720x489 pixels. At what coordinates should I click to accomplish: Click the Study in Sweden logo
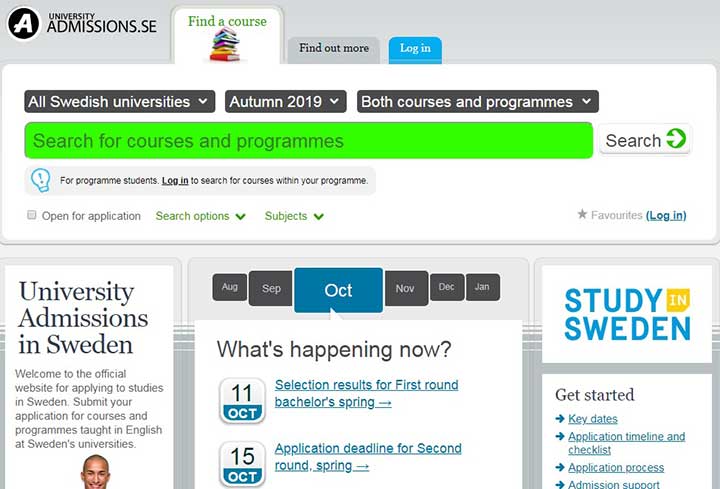click(627, 315)
